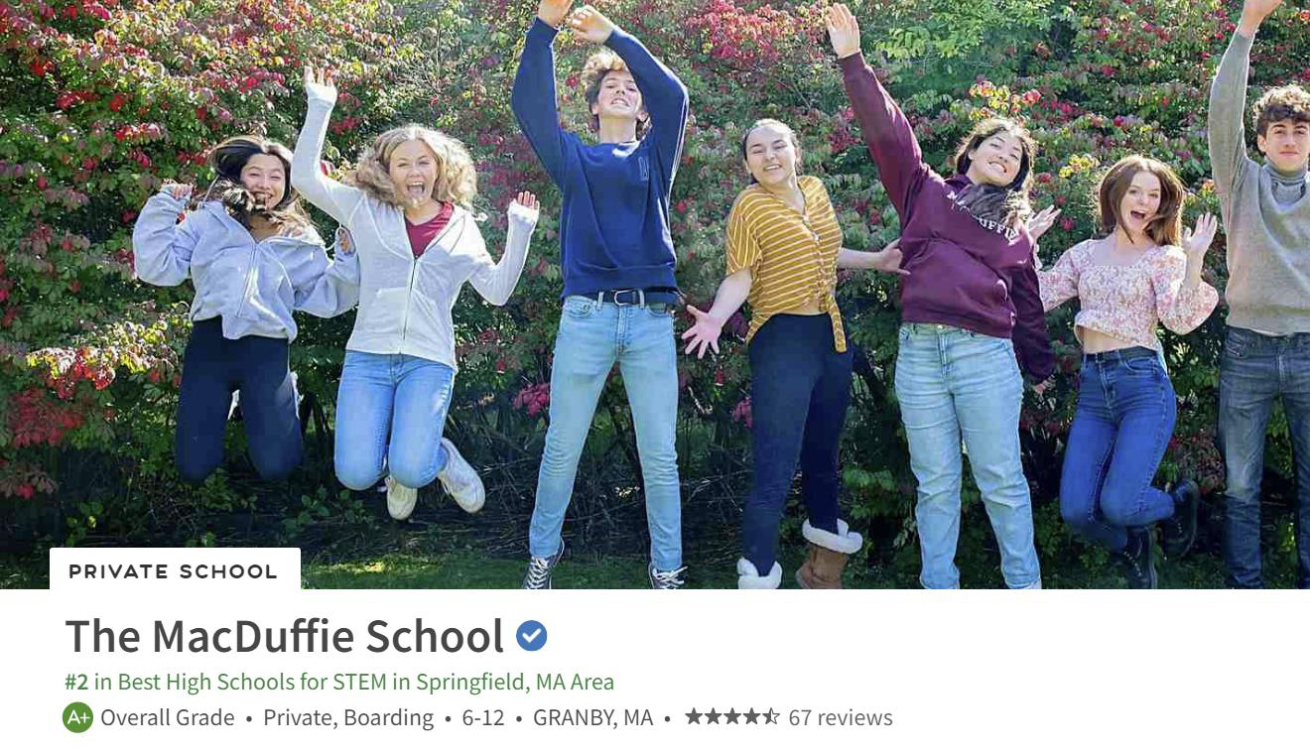Click the half-filled fifth rating star
Screen dimensions: 1310x755
coord(770,717)
